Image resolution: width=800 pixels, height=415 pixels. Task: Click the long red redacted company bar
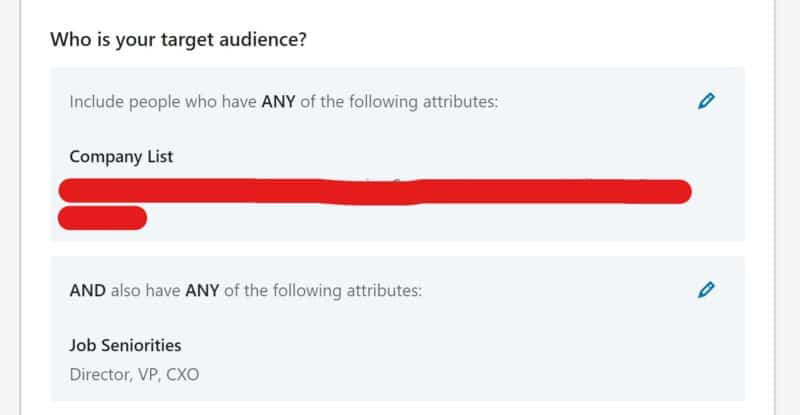(x=375, y=192)
